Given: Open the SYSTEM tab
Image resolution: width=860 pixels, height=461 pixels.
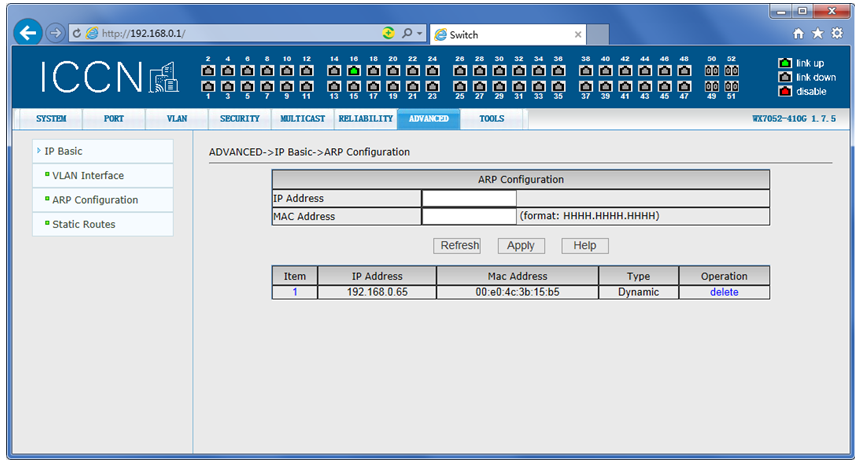Looking at the screenshot, I should click(51, 118).
